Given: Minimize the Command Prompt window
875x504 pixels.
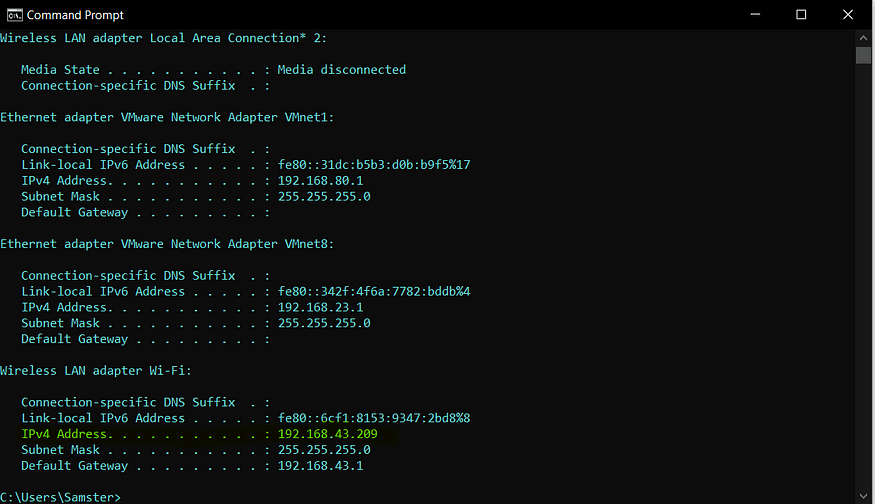Looking at the screenshot, I should 755,15.
